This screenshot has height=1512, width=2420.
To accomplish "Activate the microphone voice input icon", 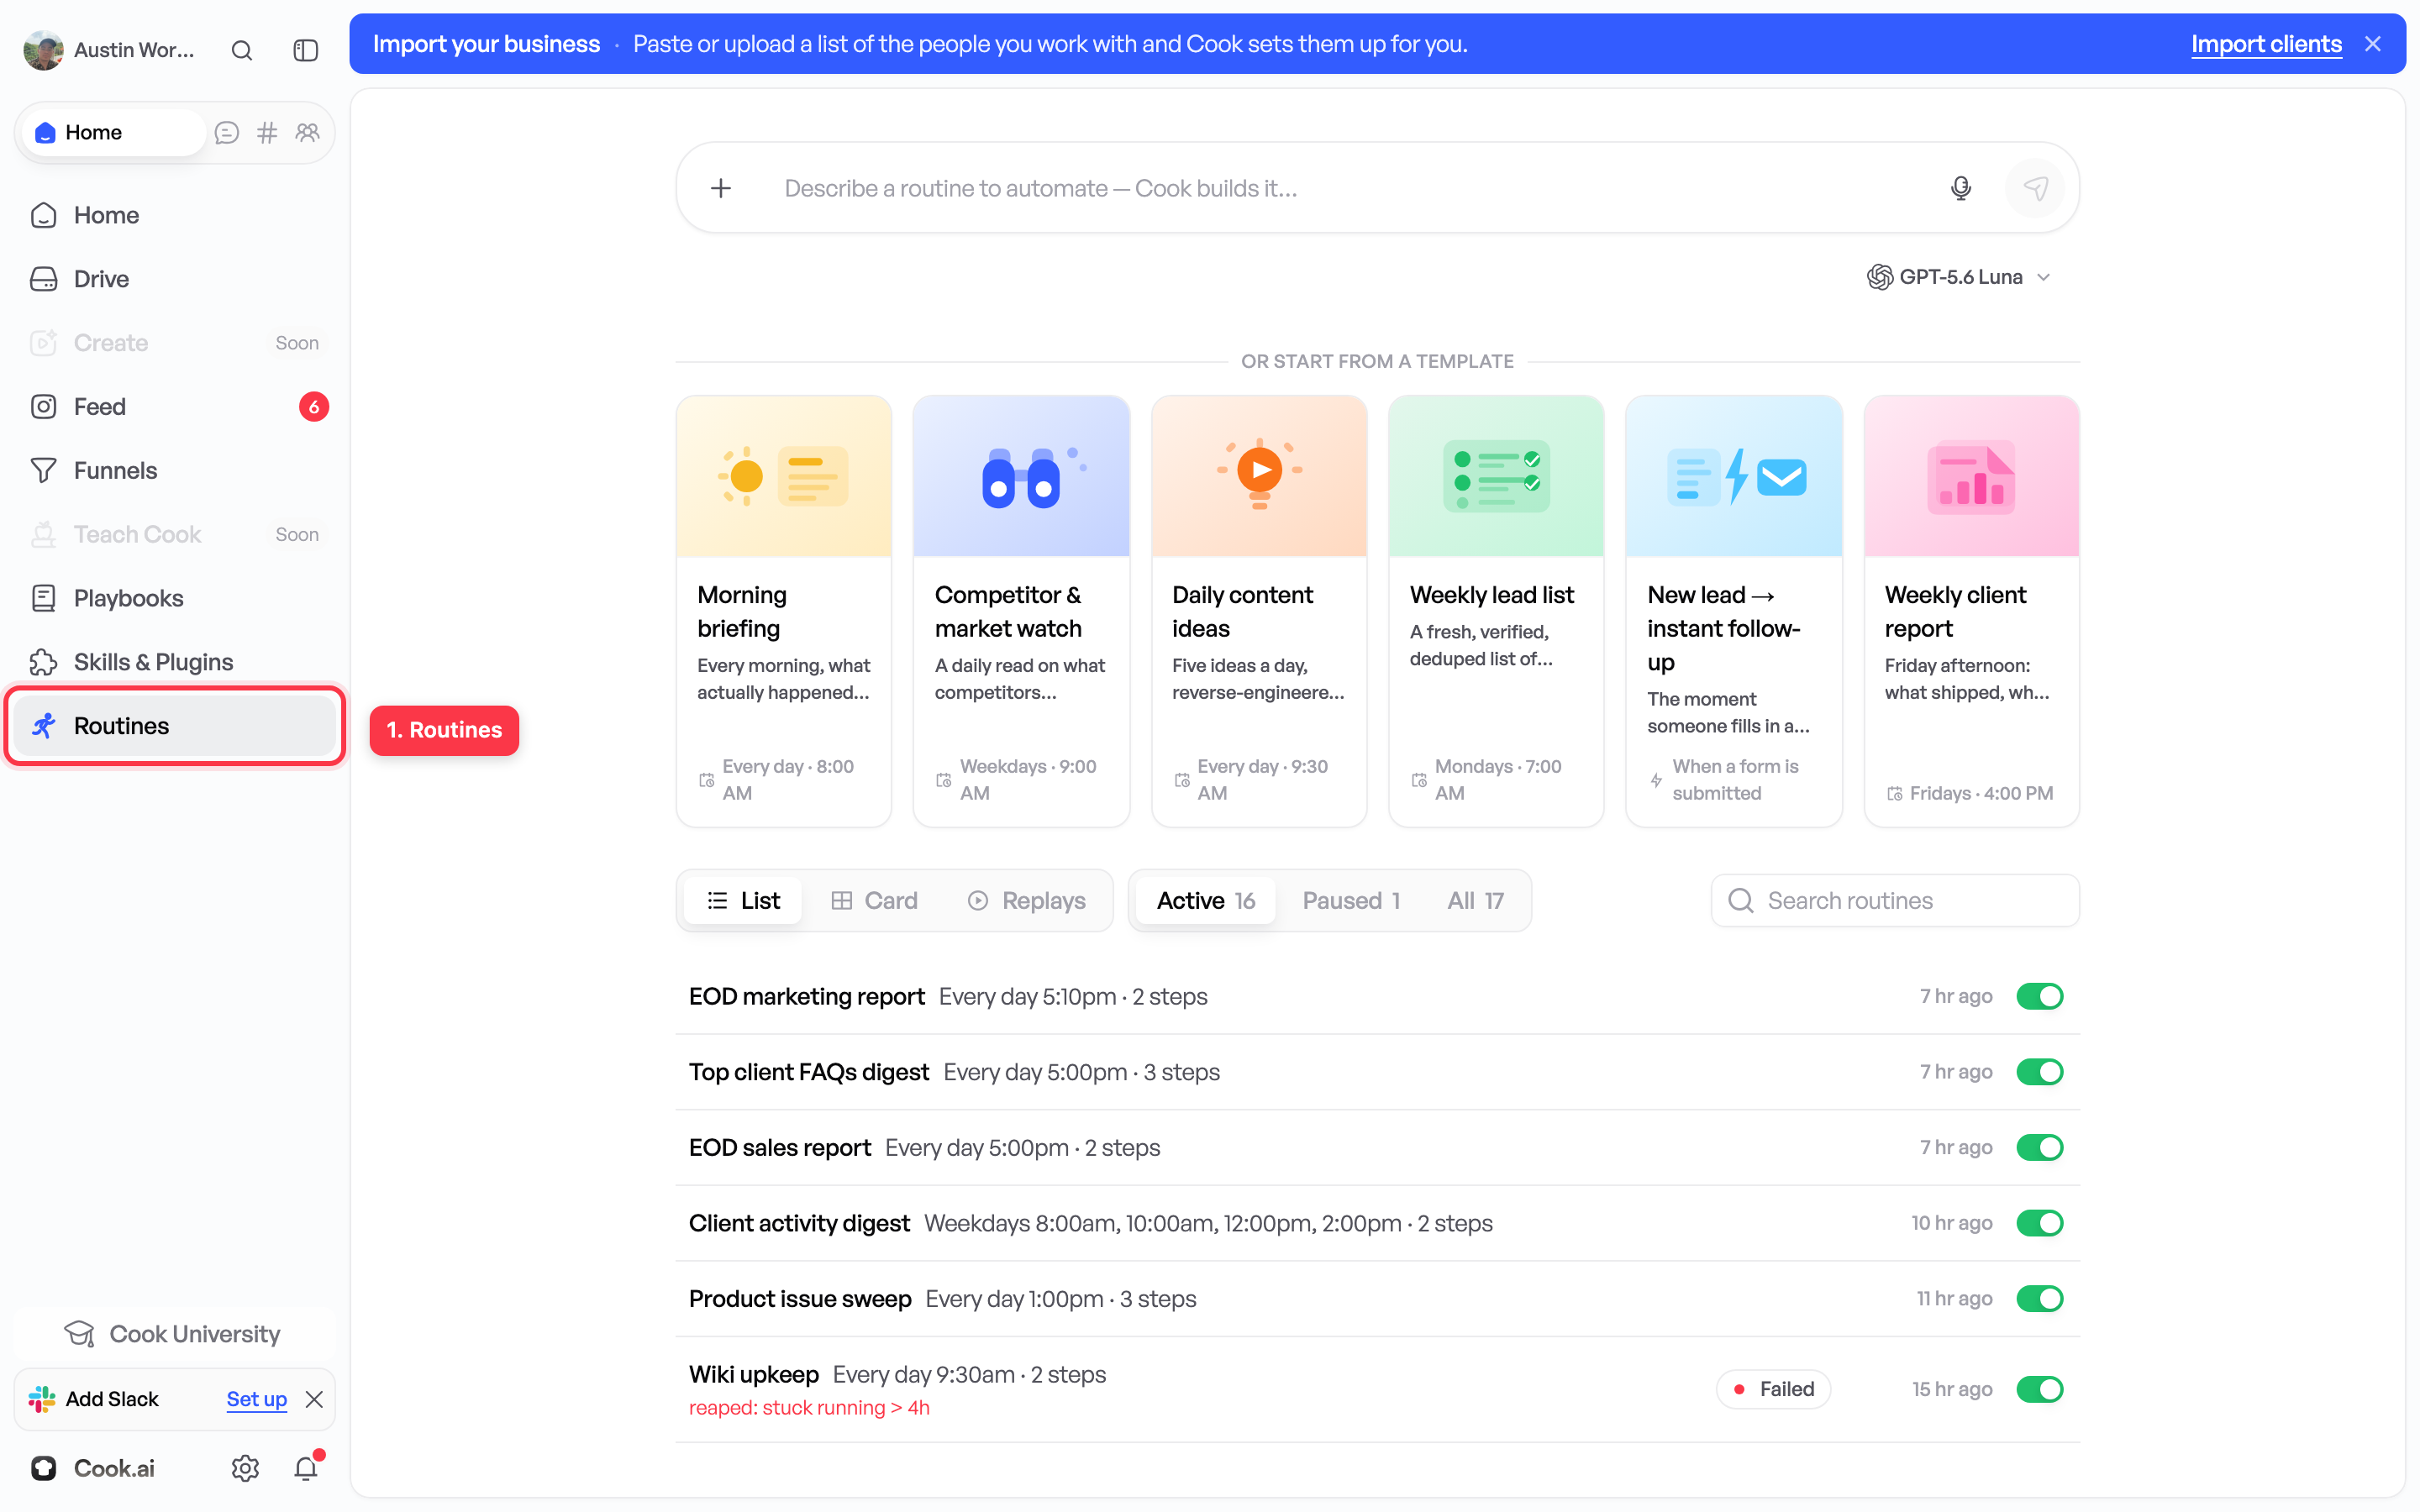I will click(x=1960, y=188).
